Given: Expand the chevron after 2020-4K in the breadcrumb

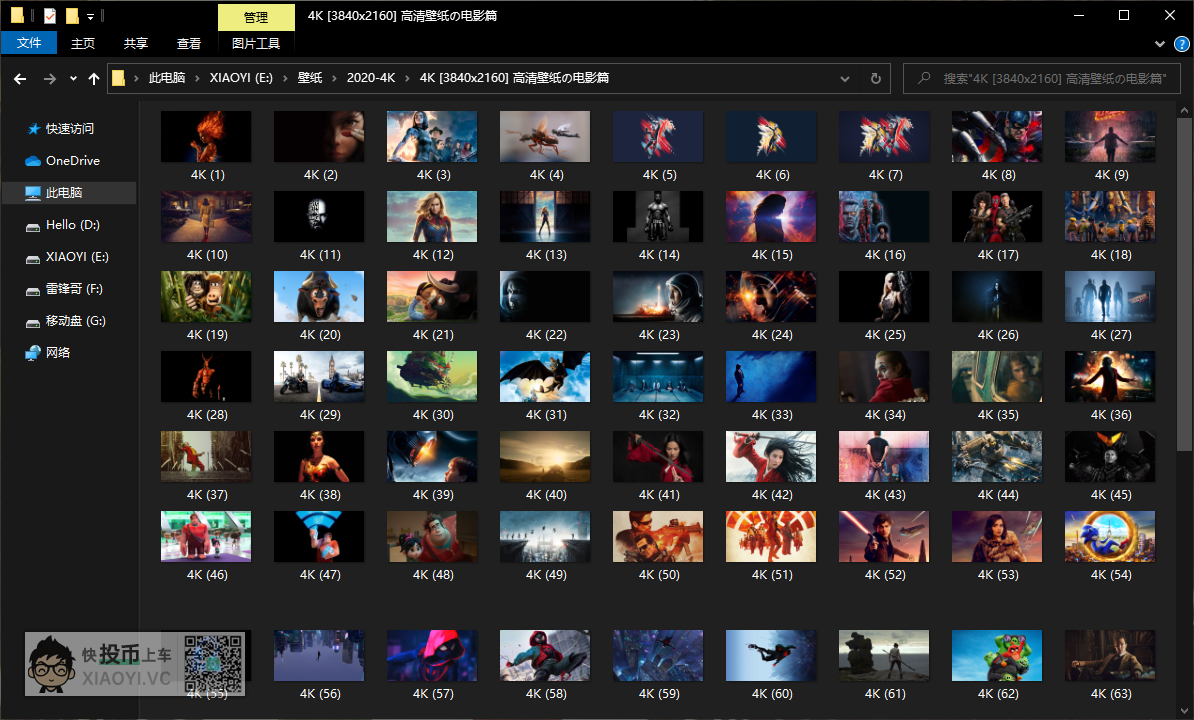Looking at the screenshot, I should click(407, 78).
